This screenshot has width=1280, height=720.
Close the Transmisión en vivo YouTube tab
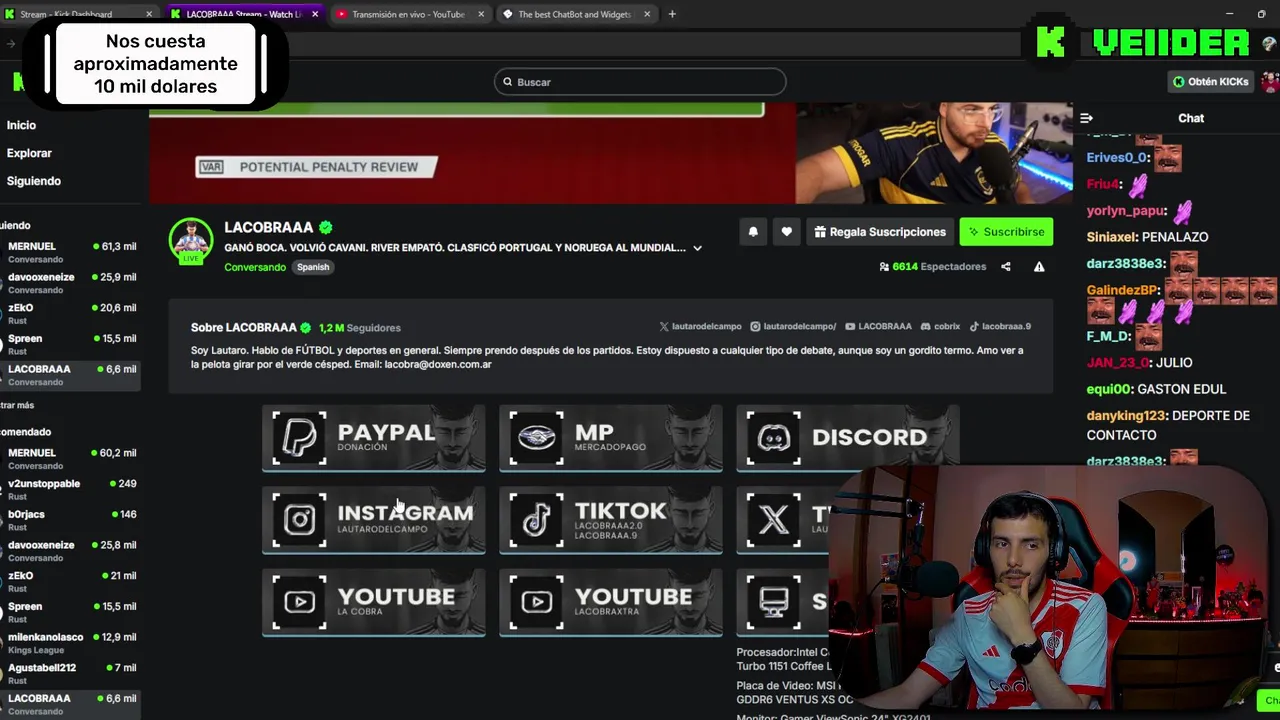tap(481, 14)
